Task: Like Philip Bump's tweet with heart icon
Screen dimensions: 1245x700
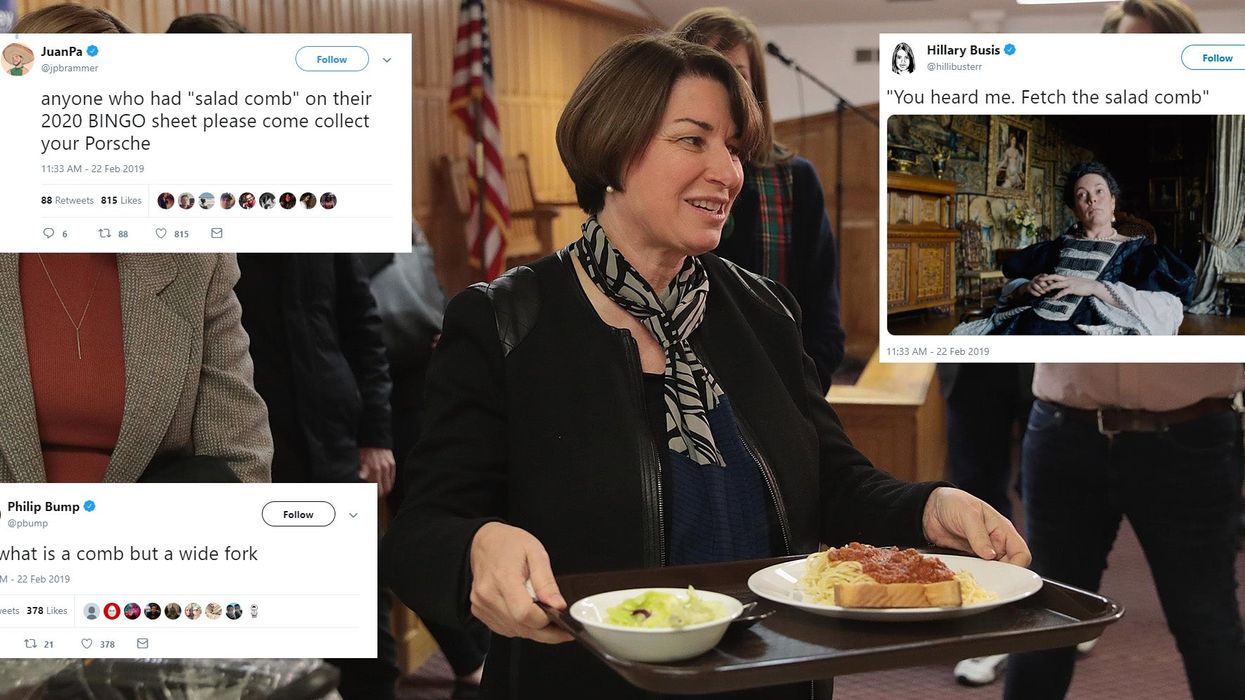Action: tap(86, 644)
